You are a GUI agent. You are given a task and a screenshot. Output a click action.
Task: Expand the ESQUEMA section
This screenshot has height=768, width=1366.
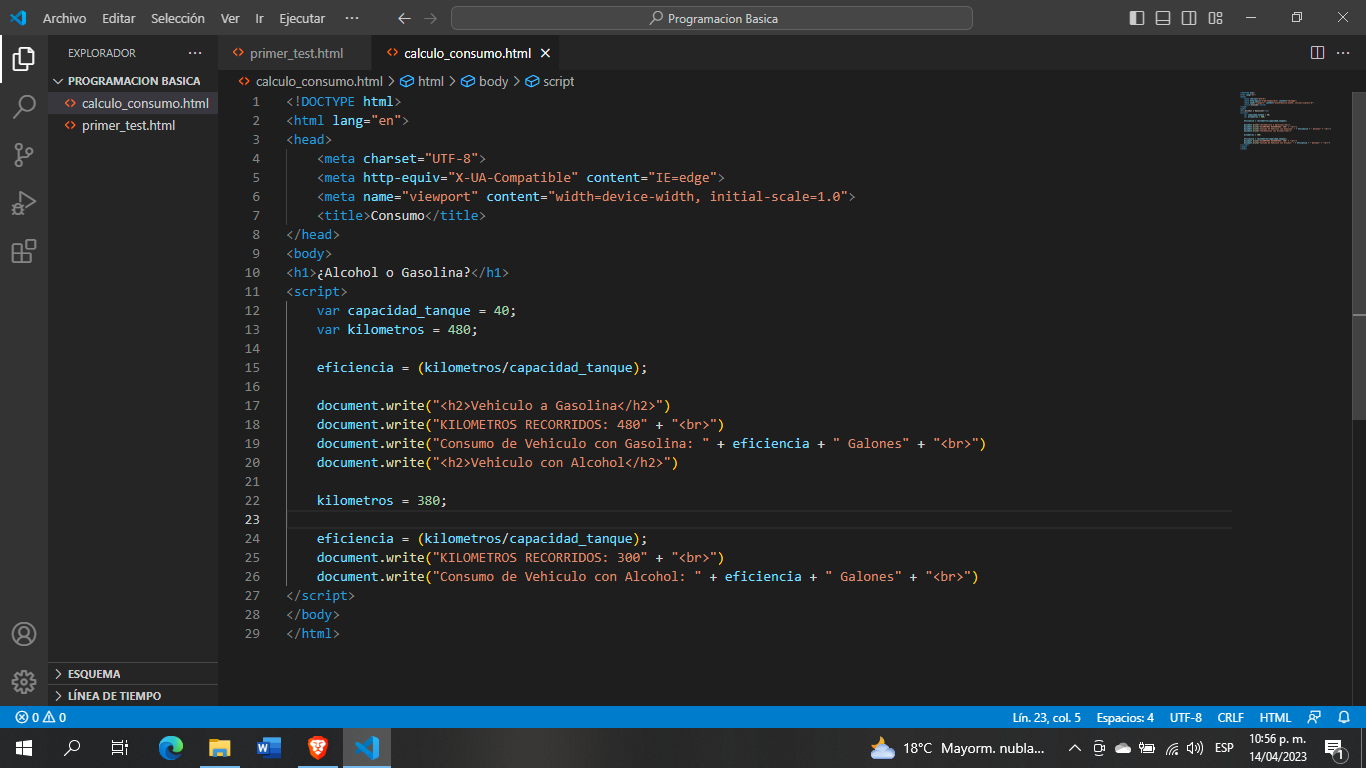(133, 674)
